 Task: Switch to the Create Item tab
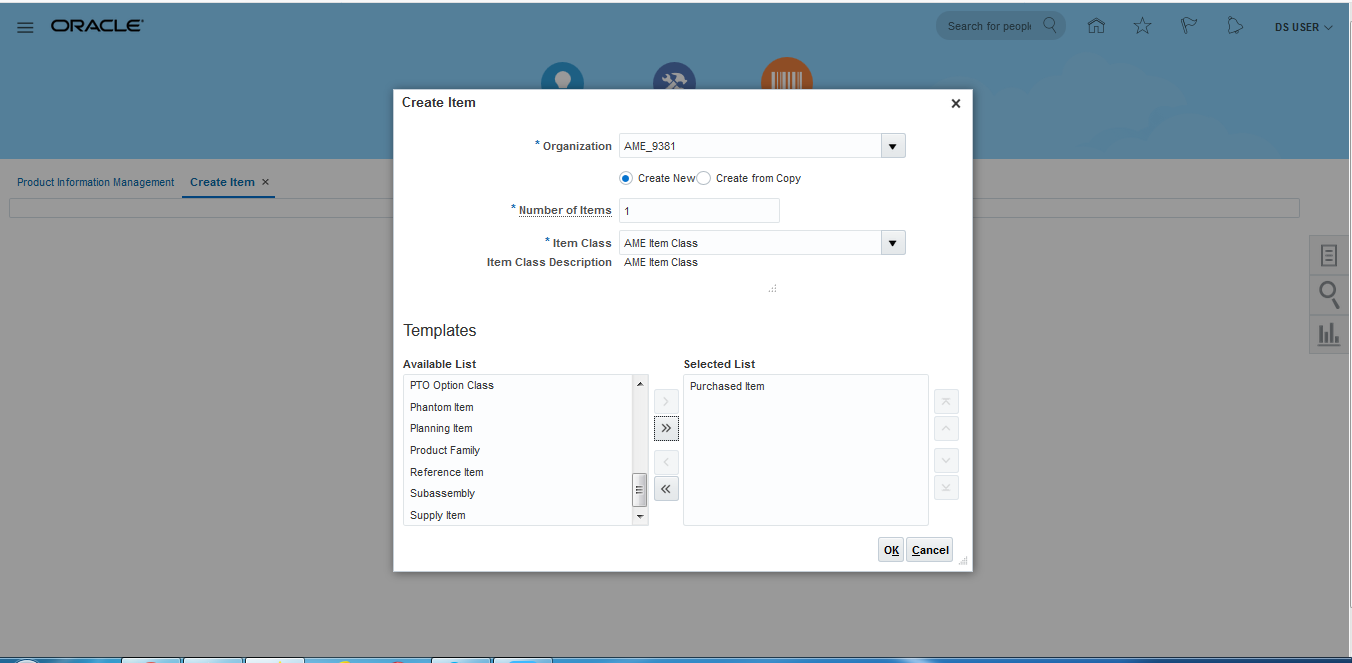tap(222, 182)
